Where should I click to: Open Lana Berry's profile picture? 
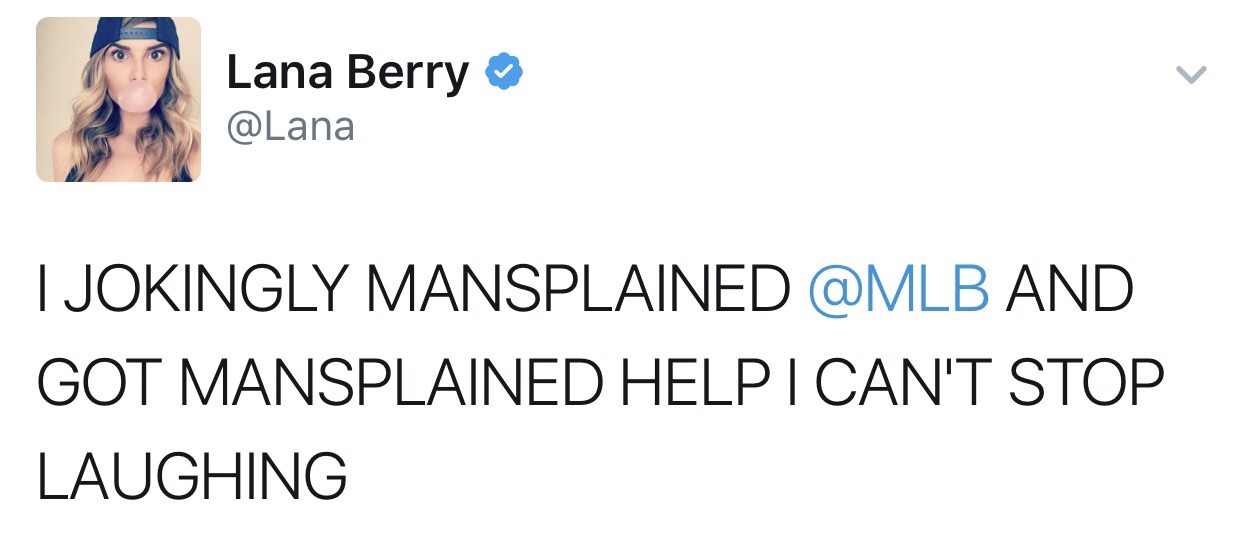pos(118,100)
